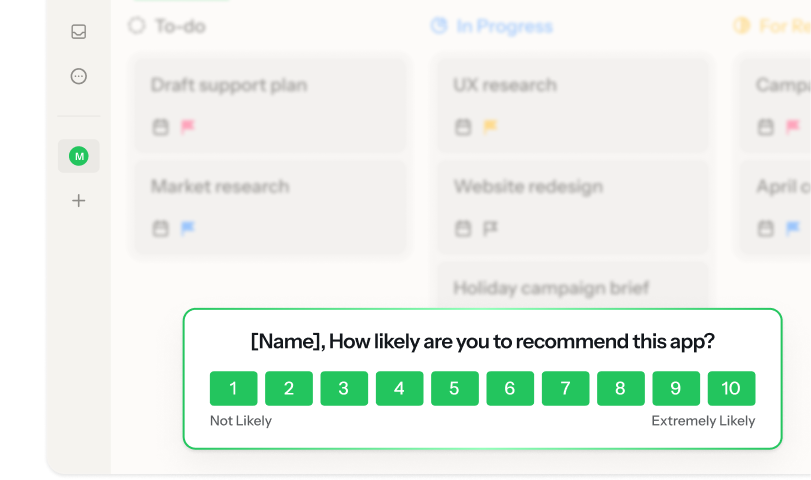
Task: Click calendar icon on Website redesign card
Action: [463, 229]
